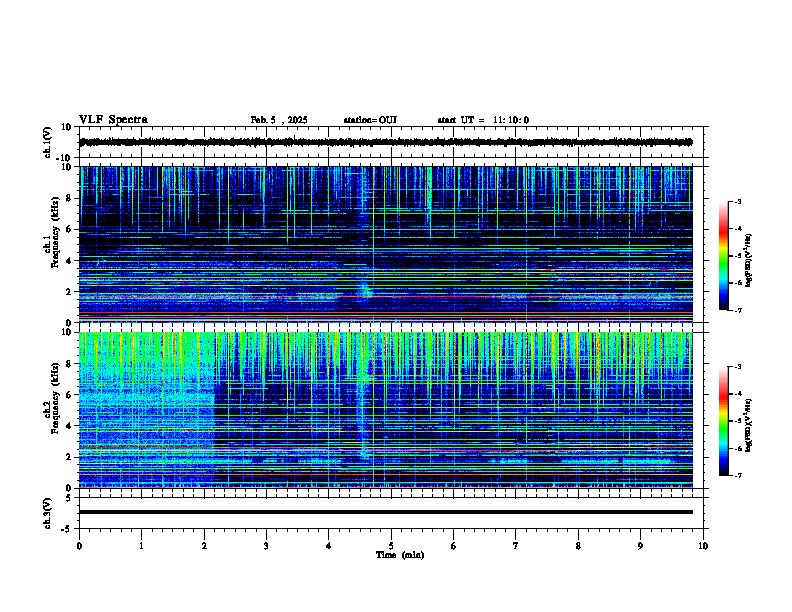Click the "-6" tick on ch.2 color bar
The image size is (792, 612).
click(737, 448)
